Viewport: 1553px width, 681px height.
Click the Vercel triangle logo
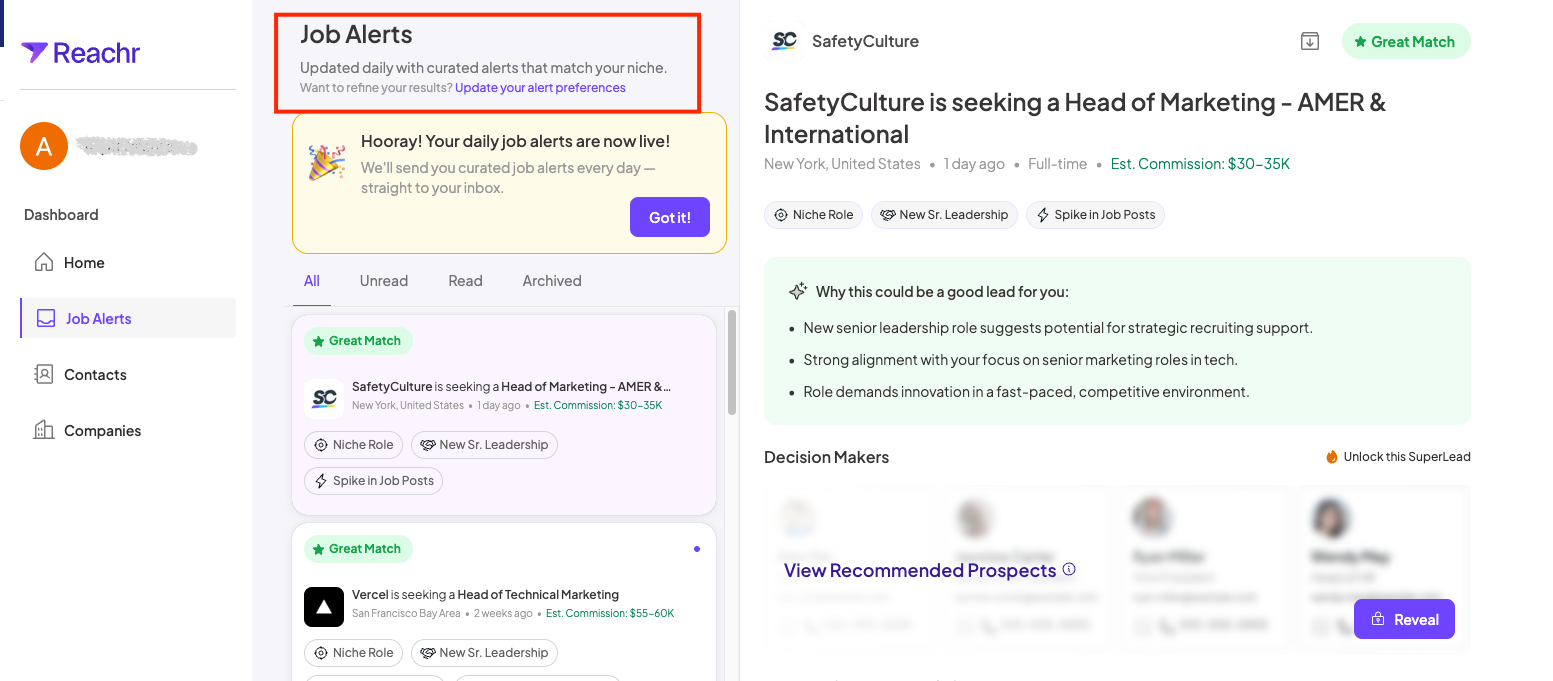324,606
